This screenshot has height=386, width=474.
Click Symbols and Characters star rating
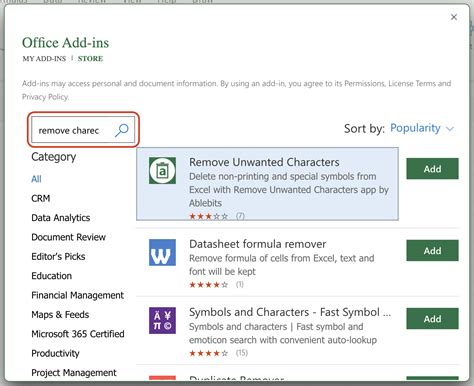click(x=209, y=353)
